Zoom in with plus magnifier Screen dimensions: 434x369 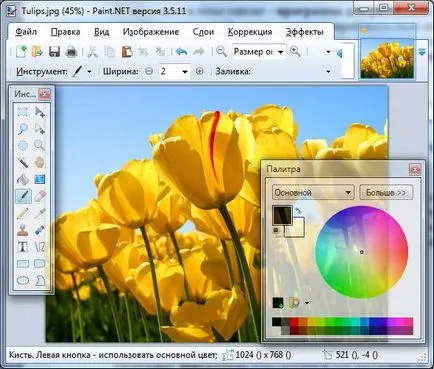pos(295,52)
